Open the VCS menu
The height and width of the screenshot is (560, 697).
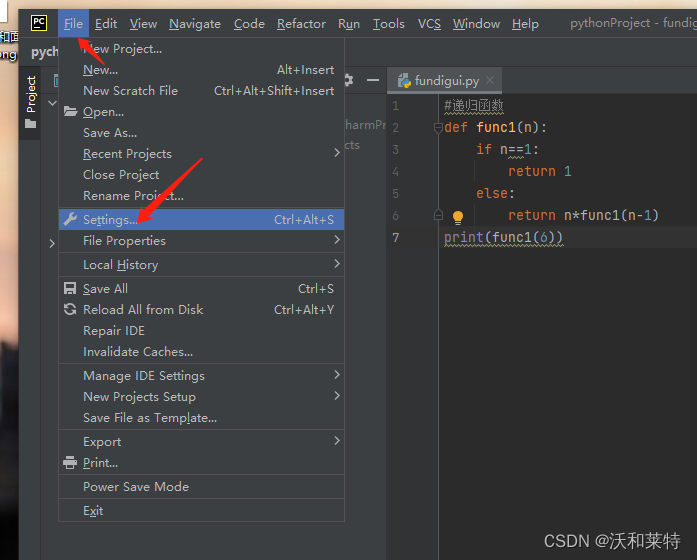(429, 24)
